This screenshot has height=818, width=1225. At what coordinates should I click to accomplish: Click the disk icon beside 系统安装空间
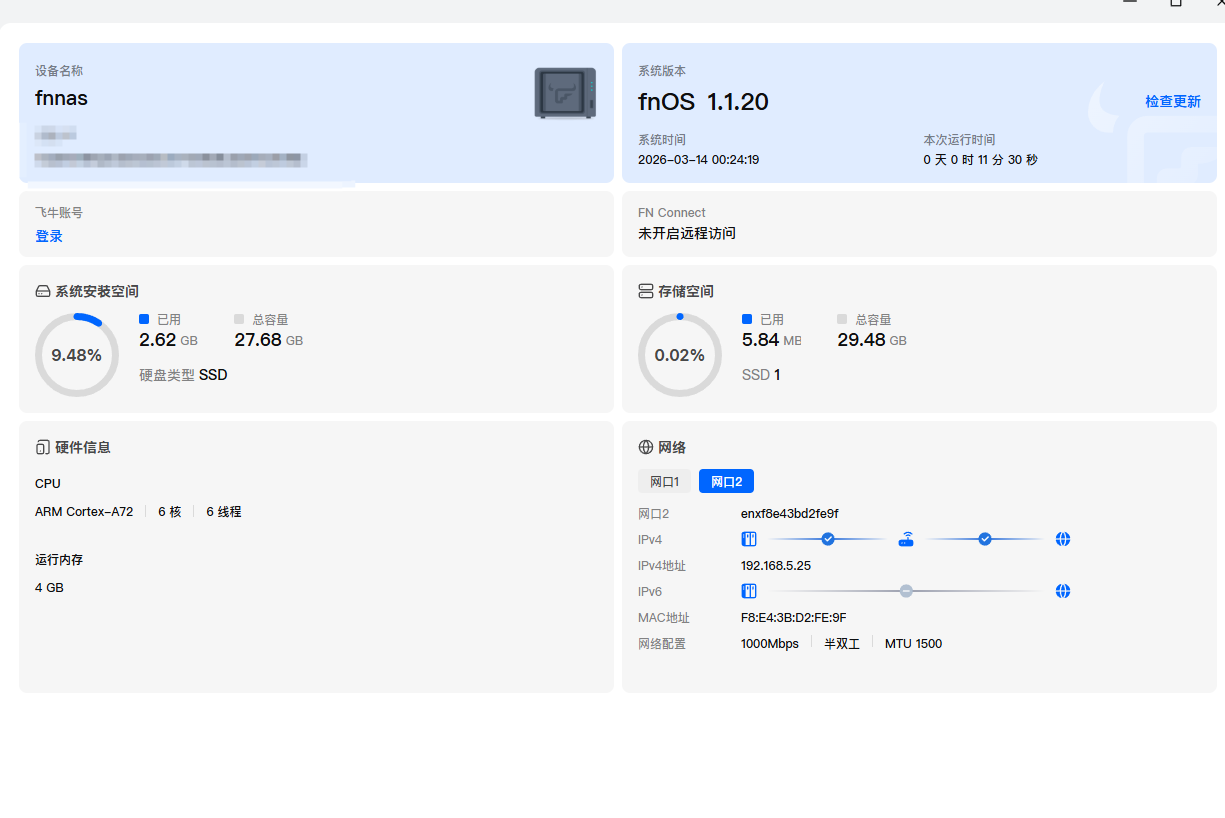(x=42, y=291)
